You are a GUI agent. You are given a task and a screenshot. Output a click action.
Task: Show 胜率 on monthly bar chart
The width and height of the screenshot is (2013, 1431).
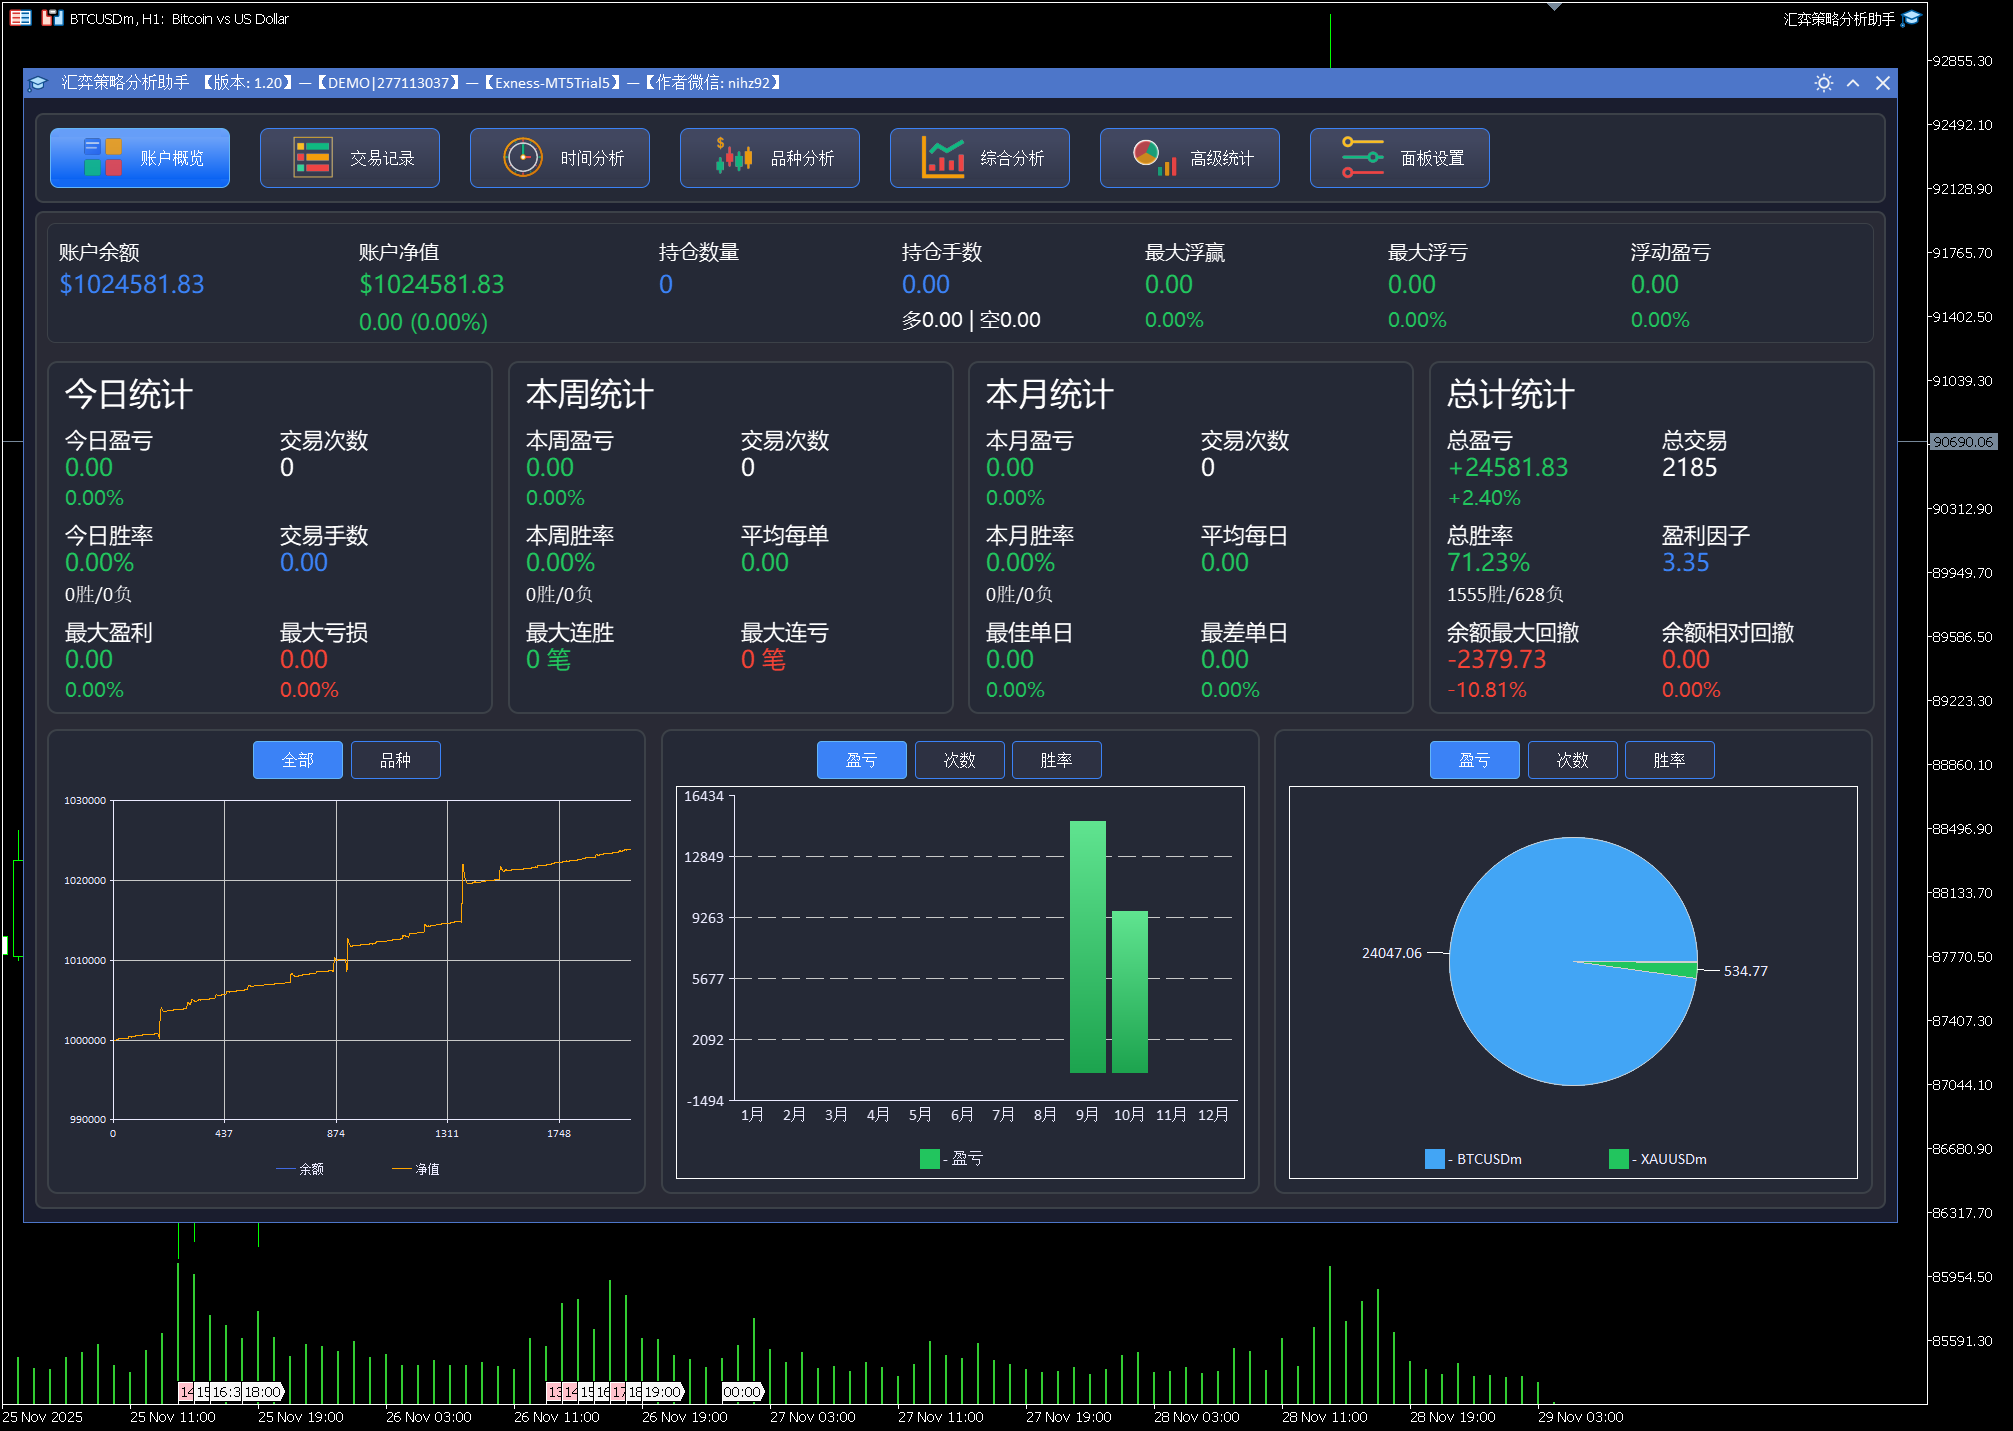coord(1056,760)
